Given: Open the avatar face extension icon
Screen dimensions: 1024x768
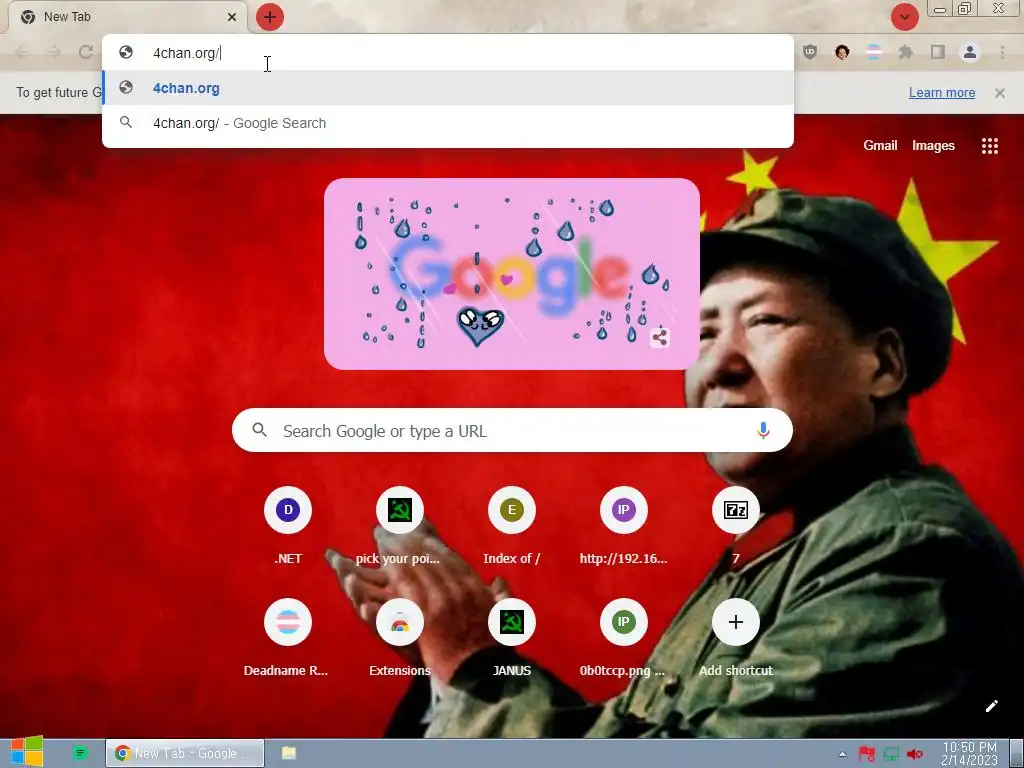Looking at the screenshot, I should pos(842,52).
